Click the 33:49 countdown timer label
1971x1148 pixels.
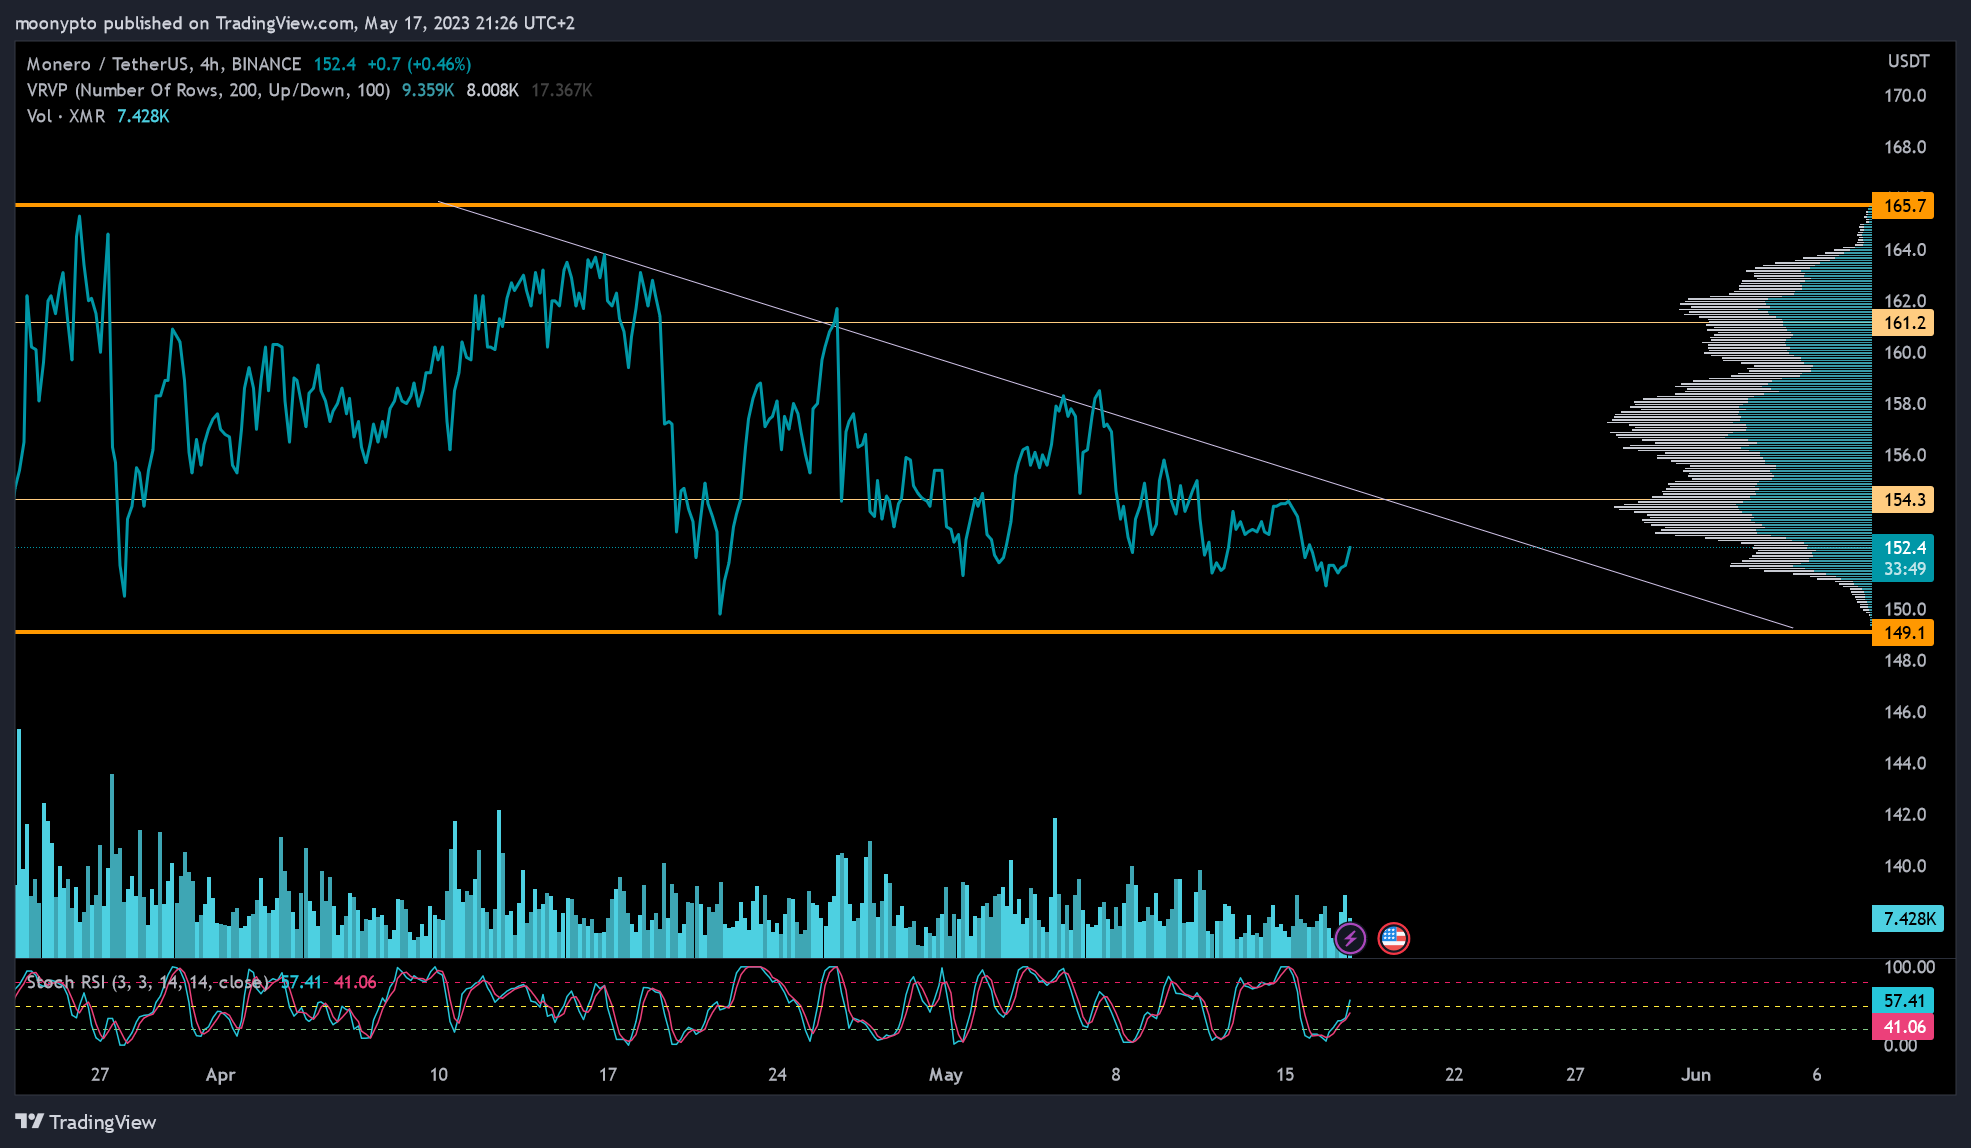pyautogui.click(x=1903, y=570)
